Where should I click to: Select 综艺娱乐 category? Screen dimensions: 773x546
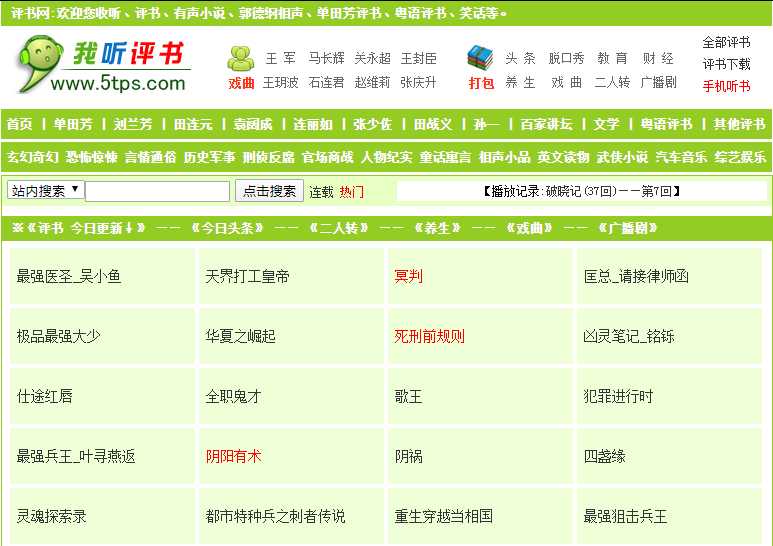(x=740, y=157)
